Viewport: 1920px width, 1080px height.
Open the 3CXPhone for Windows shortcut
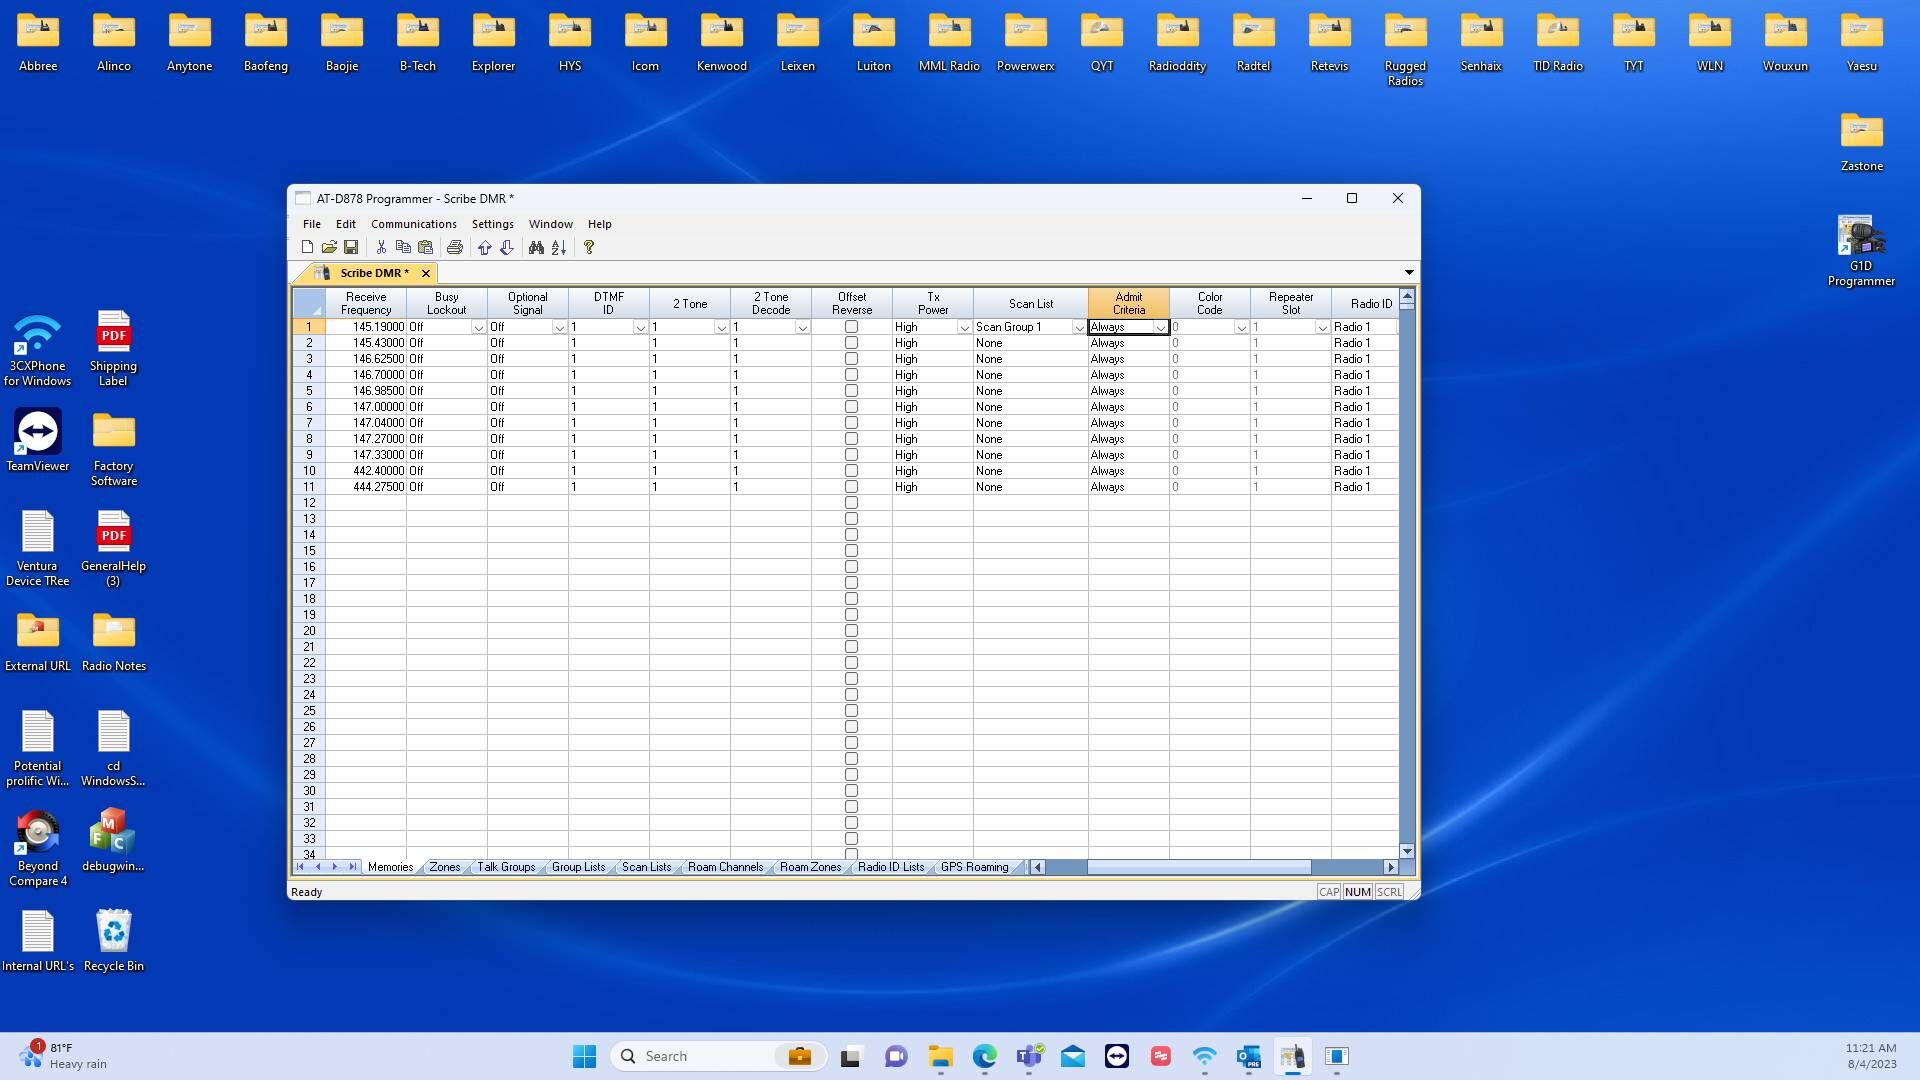coord(38,348)
